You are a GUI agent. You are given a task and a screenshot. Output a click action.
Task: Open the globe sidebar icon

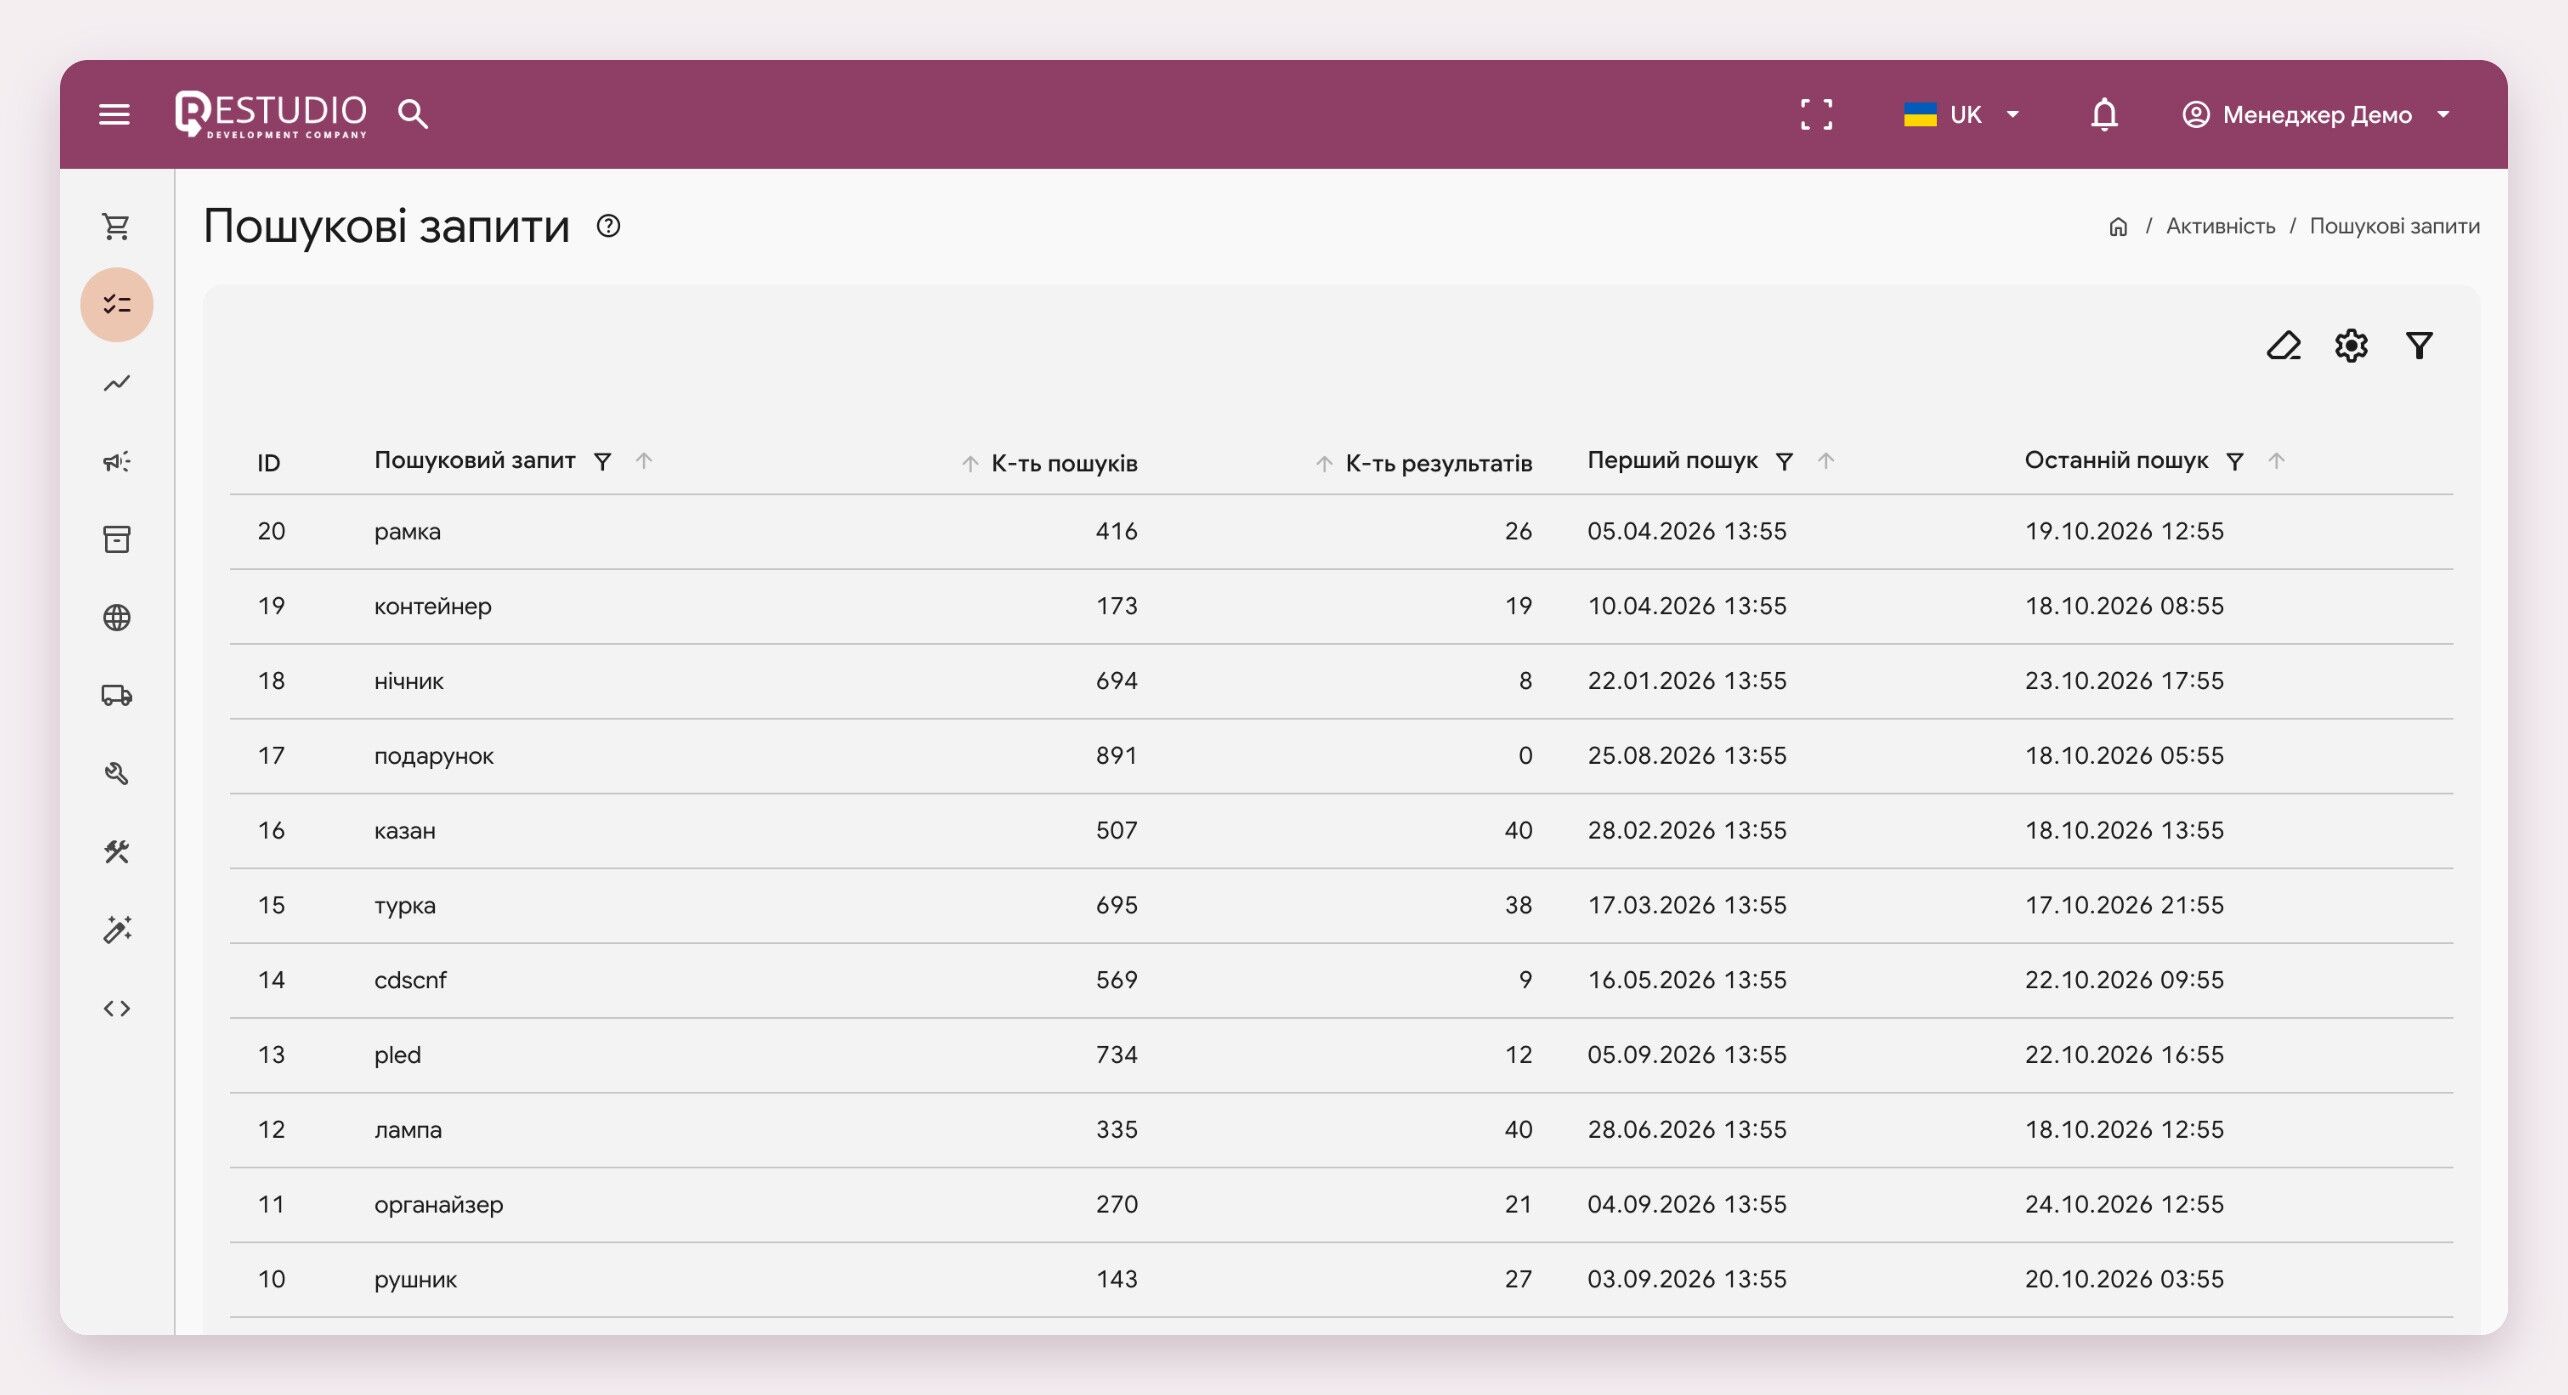116,617
